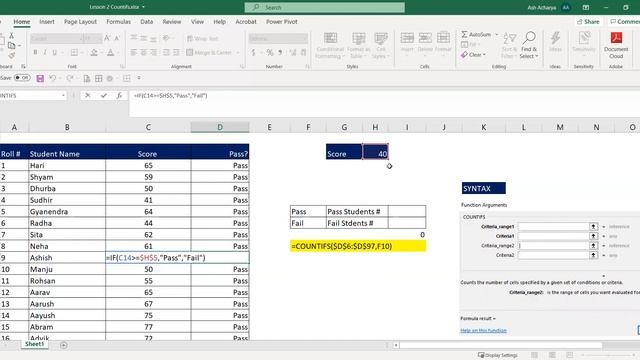Apply Percent Style format
Viewport: 640px width, 360px height.
click(270, 52)
